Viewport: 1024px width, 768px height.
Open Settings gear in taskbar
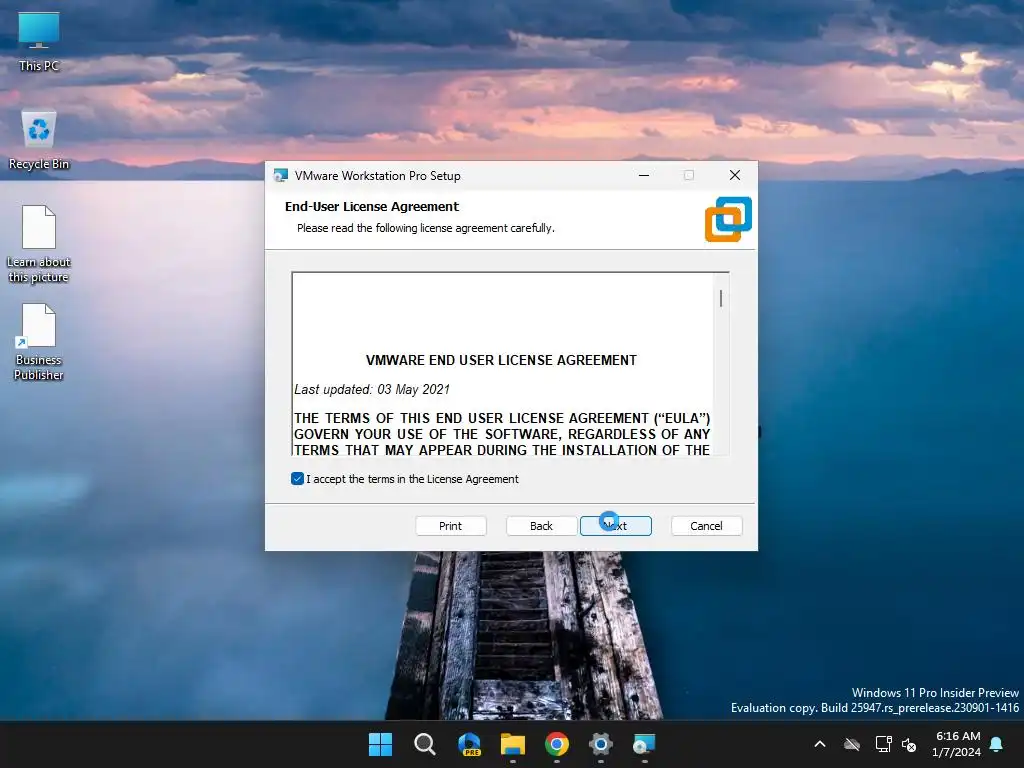pos(601,744)
